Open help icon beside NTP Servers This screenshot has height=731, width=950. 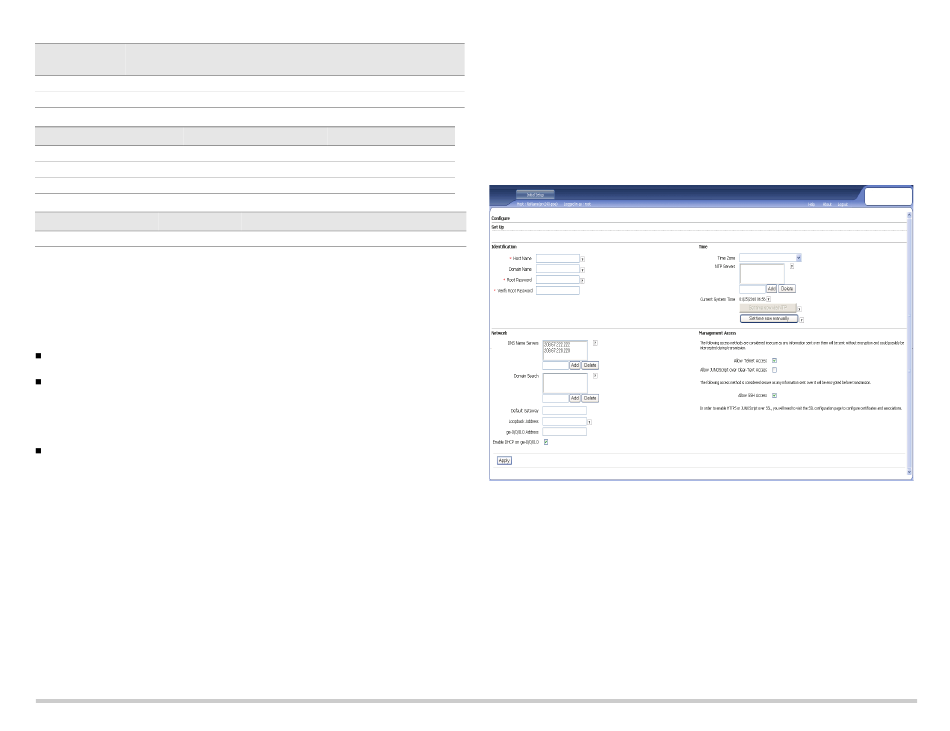click(x=791, y=266)
